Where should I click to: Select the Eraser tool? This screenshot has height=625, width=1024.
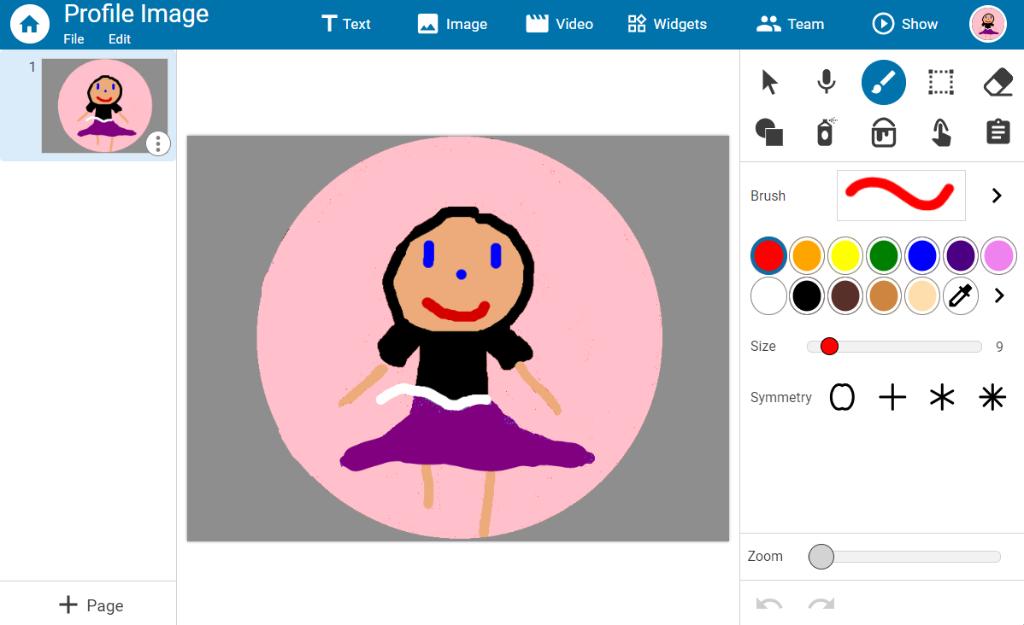coord(999,82)
